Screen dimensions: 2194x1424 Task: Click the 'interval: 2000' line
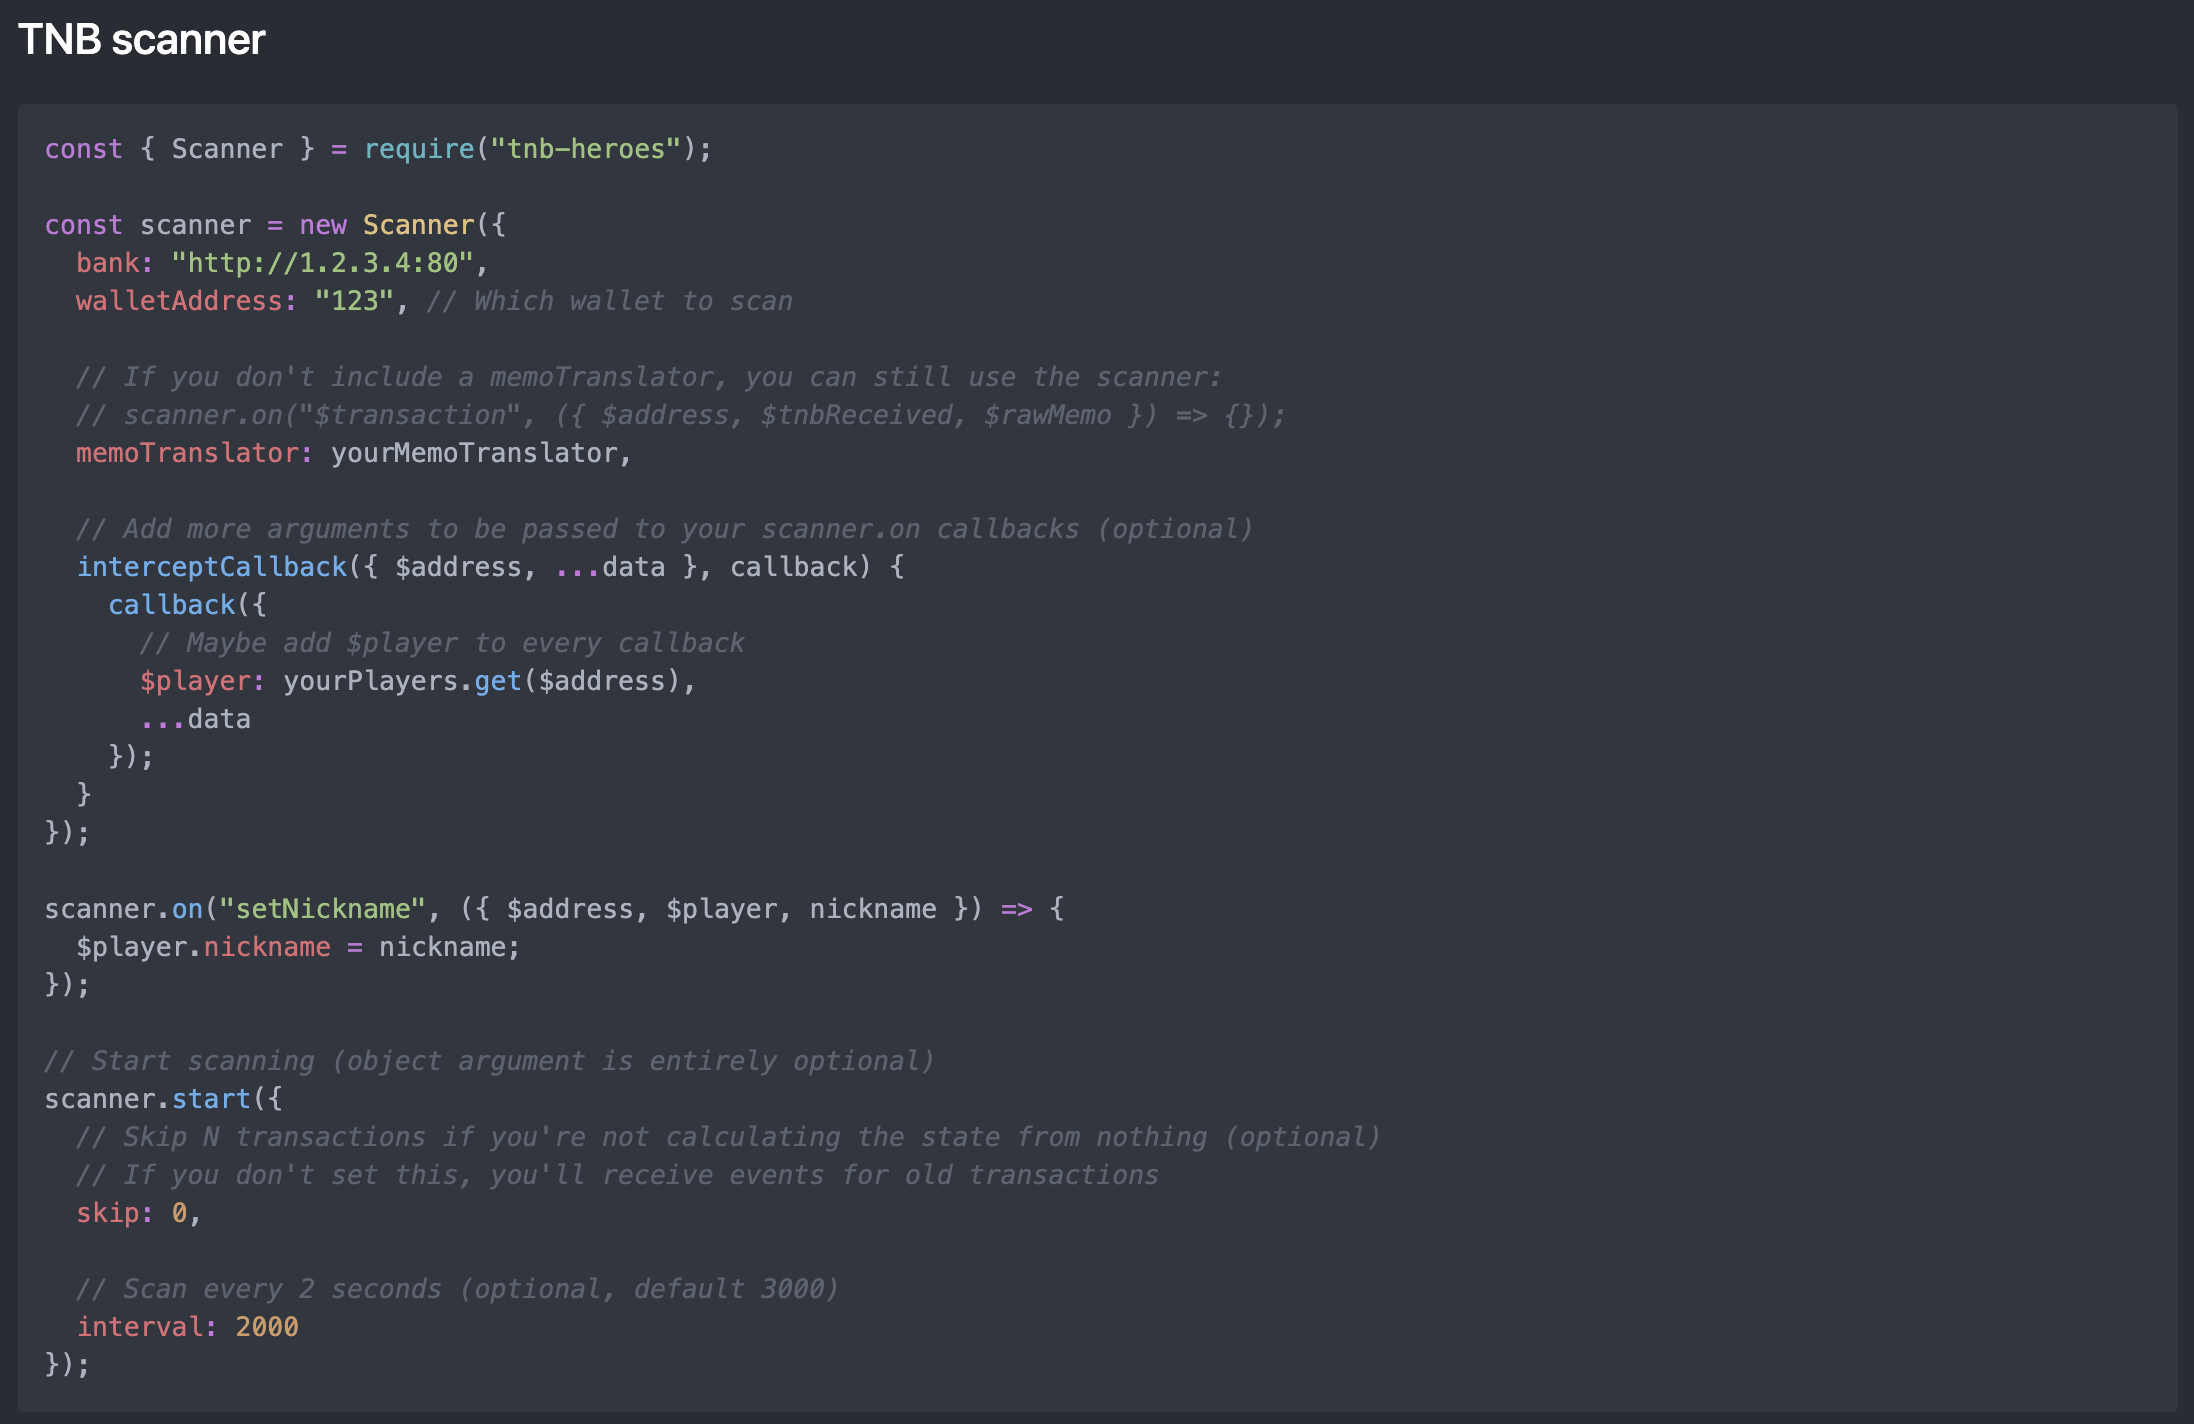(188, 1327)
